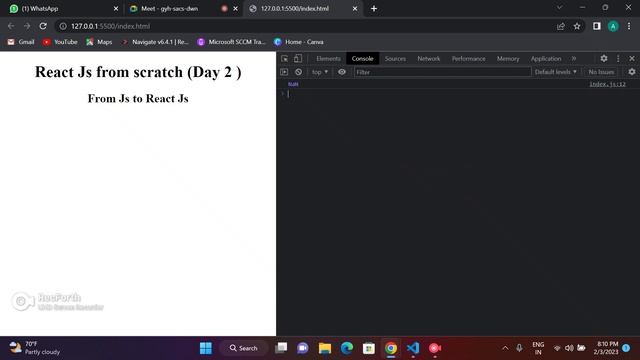Open the Application tab

click(x=546, y=58)
